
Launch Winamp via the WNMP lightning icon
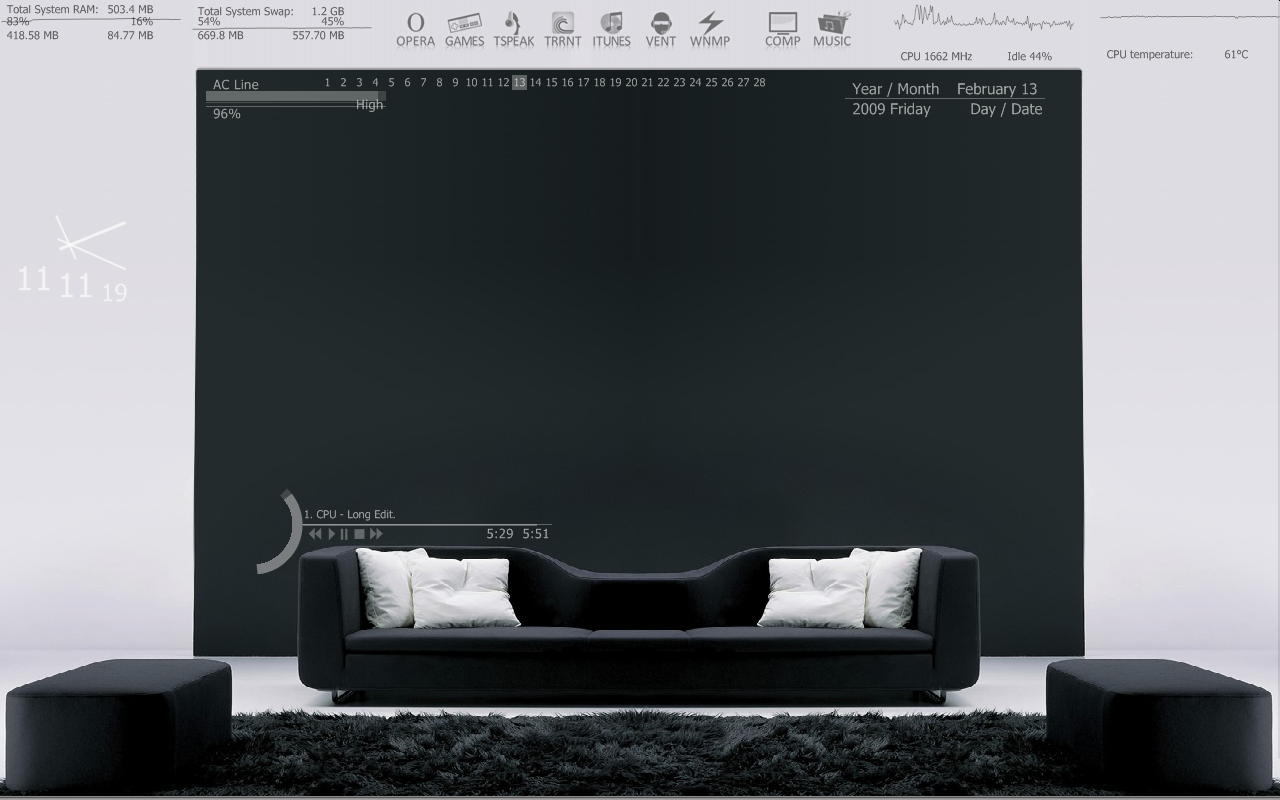click(x=709, y=28)
